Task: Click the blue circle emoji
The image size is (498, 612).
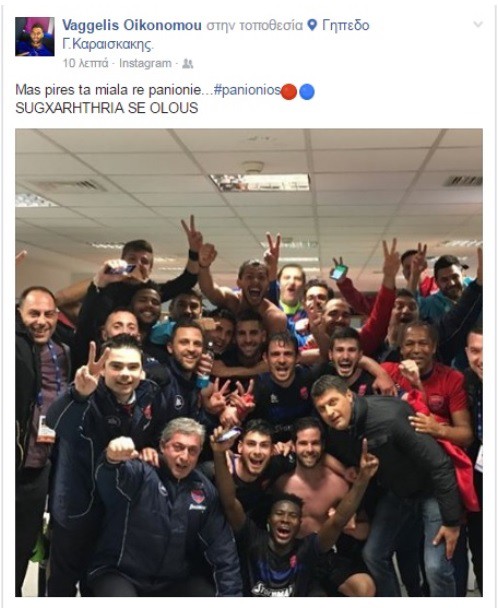Action: tap(307, 92)
